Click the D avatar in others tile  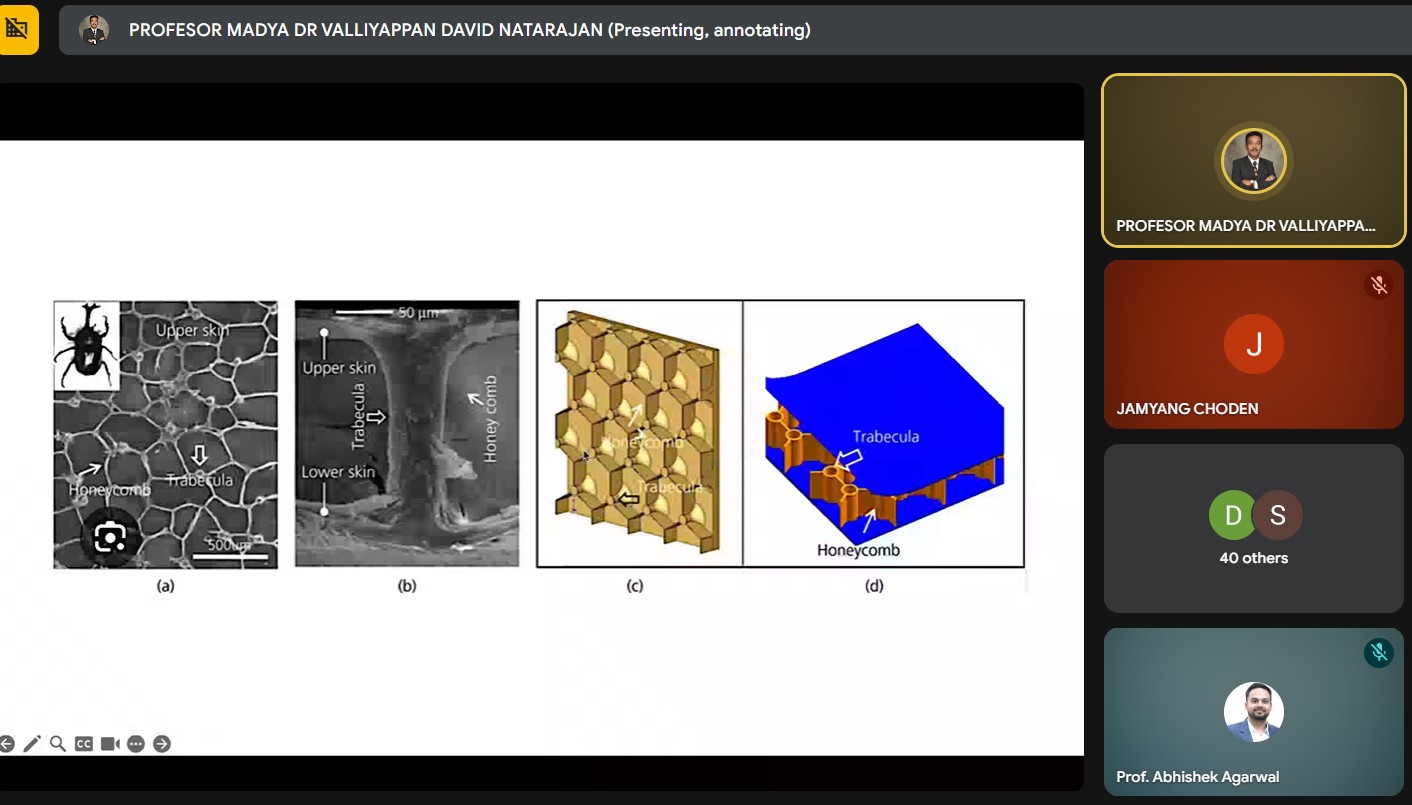[1232, 515]
